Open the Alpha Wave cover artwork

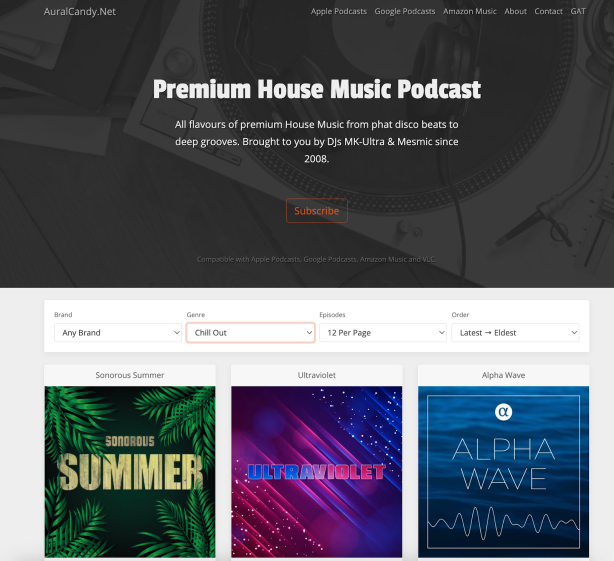[504, 472]
